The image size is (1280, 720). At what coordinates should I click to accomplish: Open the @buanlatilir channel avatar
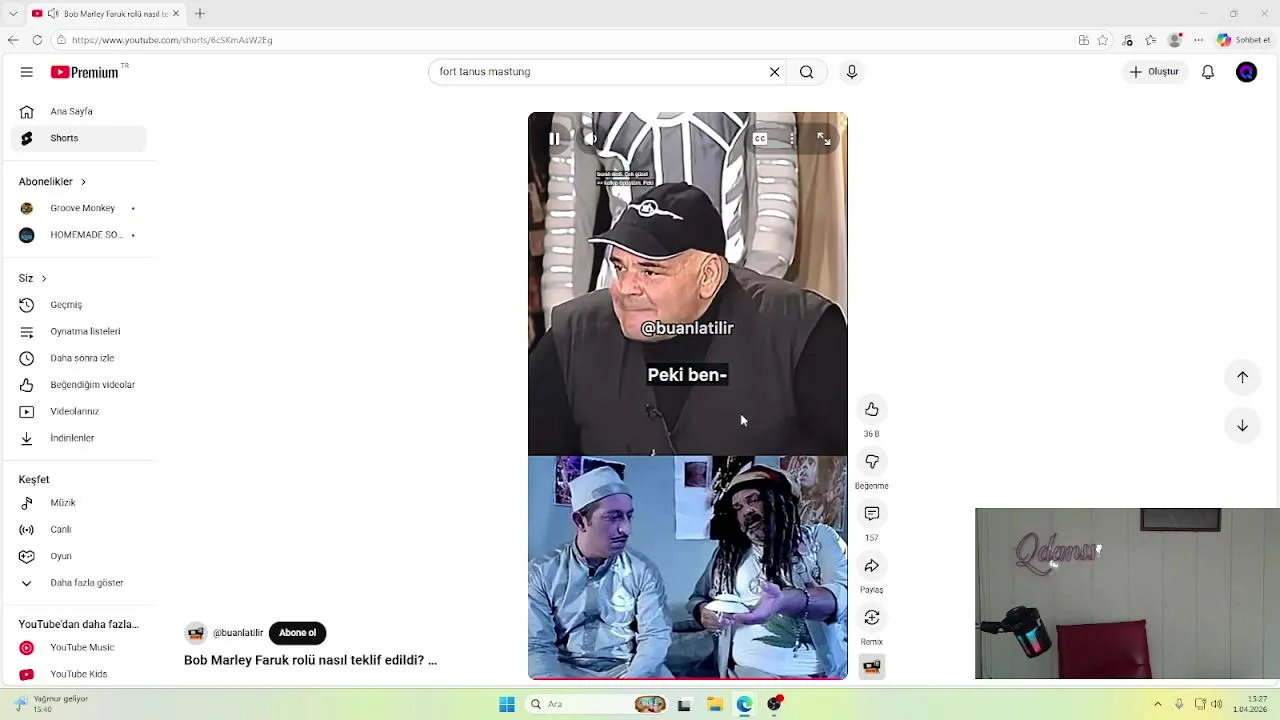tap(195, 633)
